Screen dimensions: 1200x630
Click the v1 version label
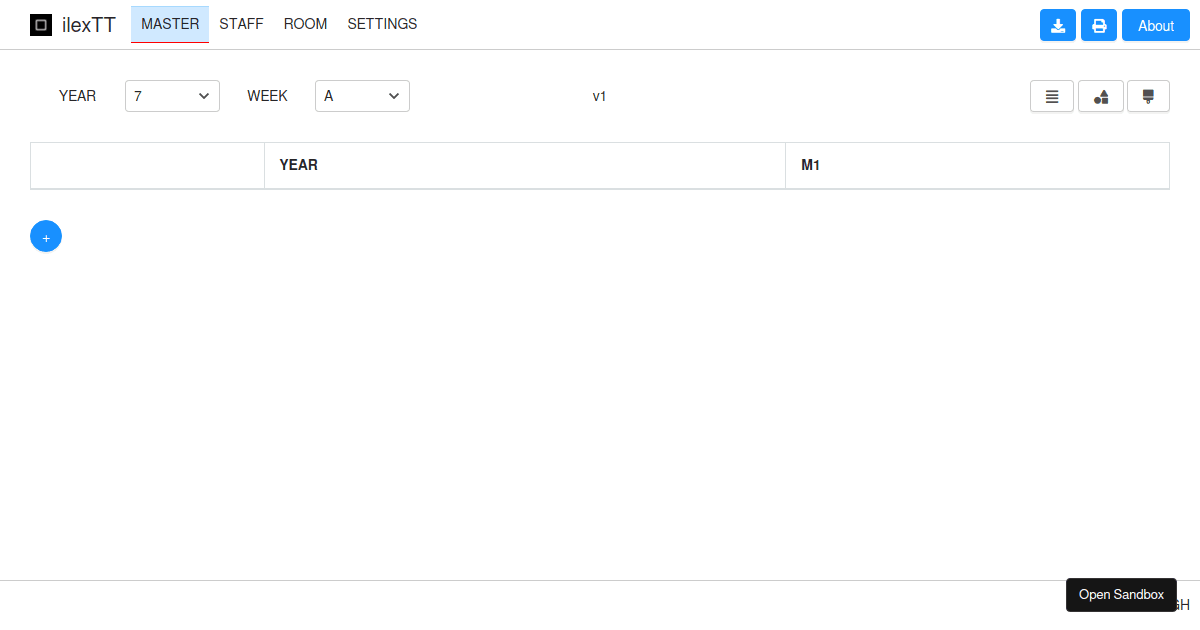coord(599,96)
